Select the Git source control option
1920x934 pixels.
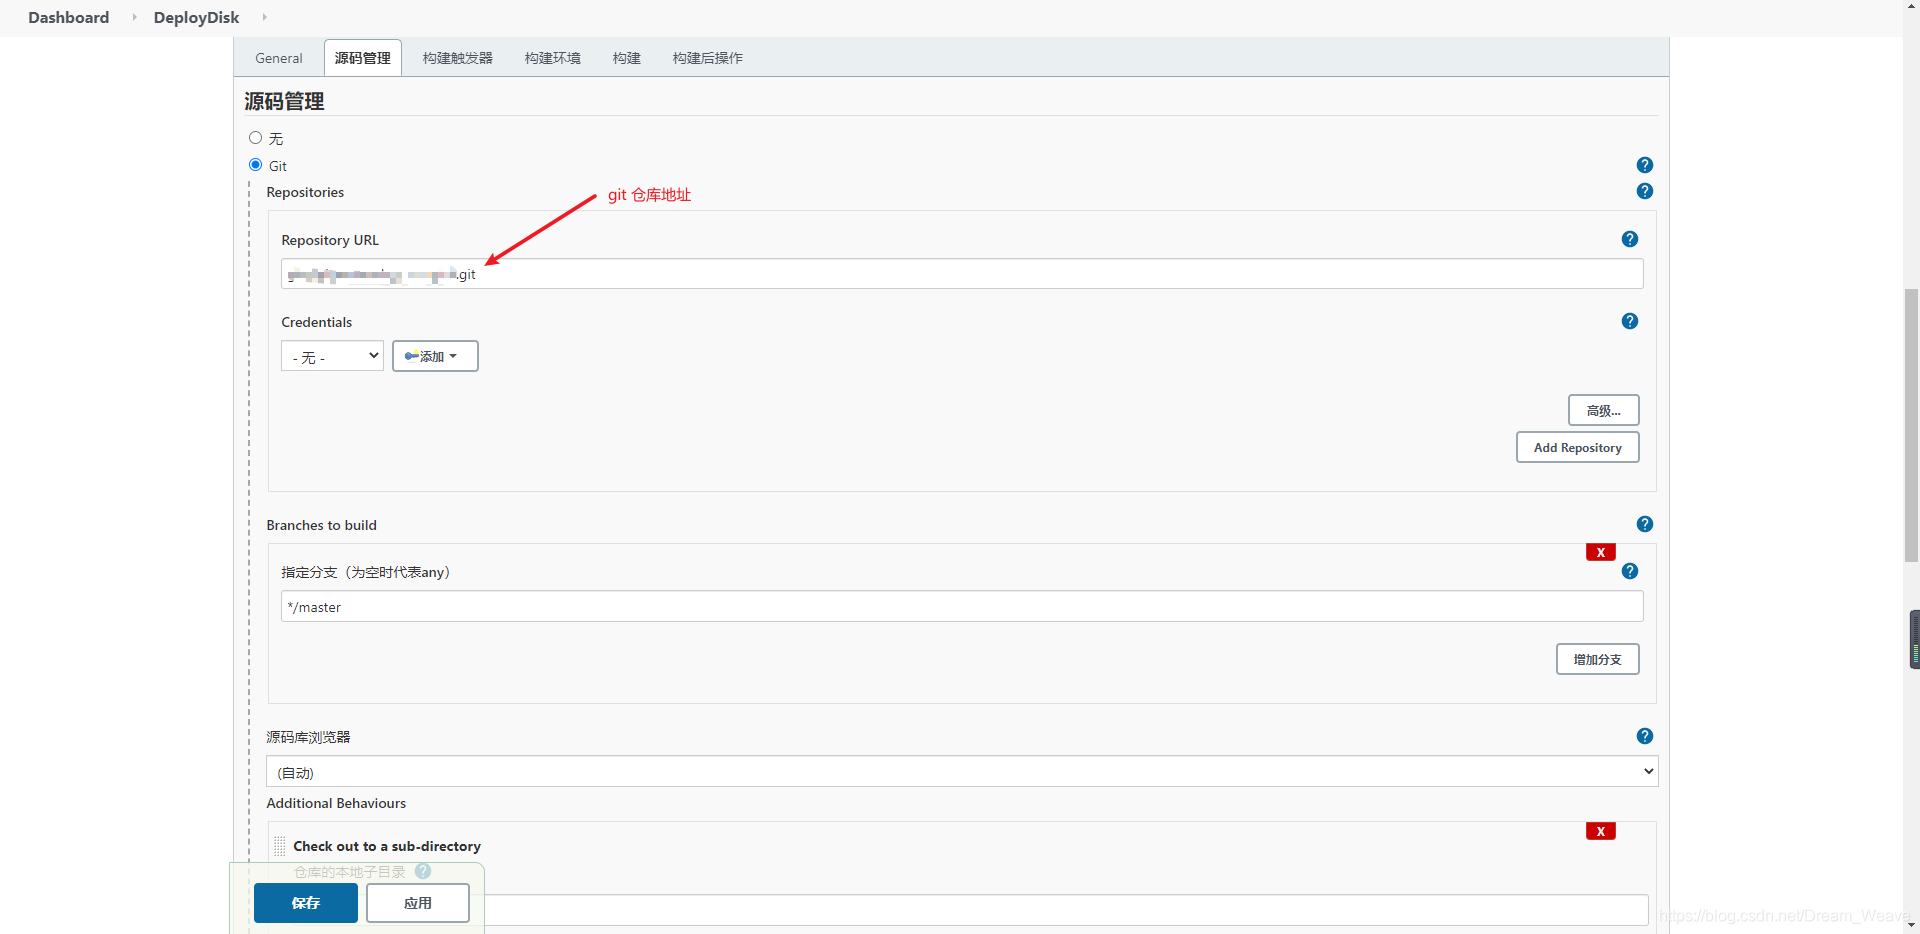pyautogui.click(x=256, y=165)
